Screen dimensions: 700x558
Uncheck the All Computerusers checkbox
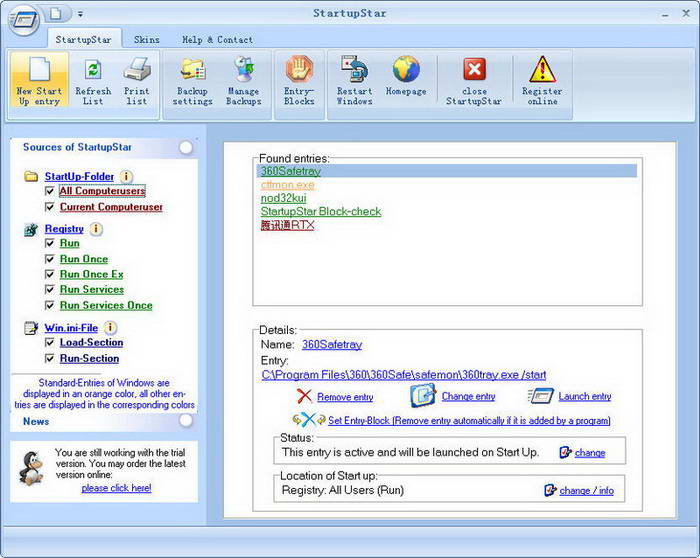click(x=50, y=191)
